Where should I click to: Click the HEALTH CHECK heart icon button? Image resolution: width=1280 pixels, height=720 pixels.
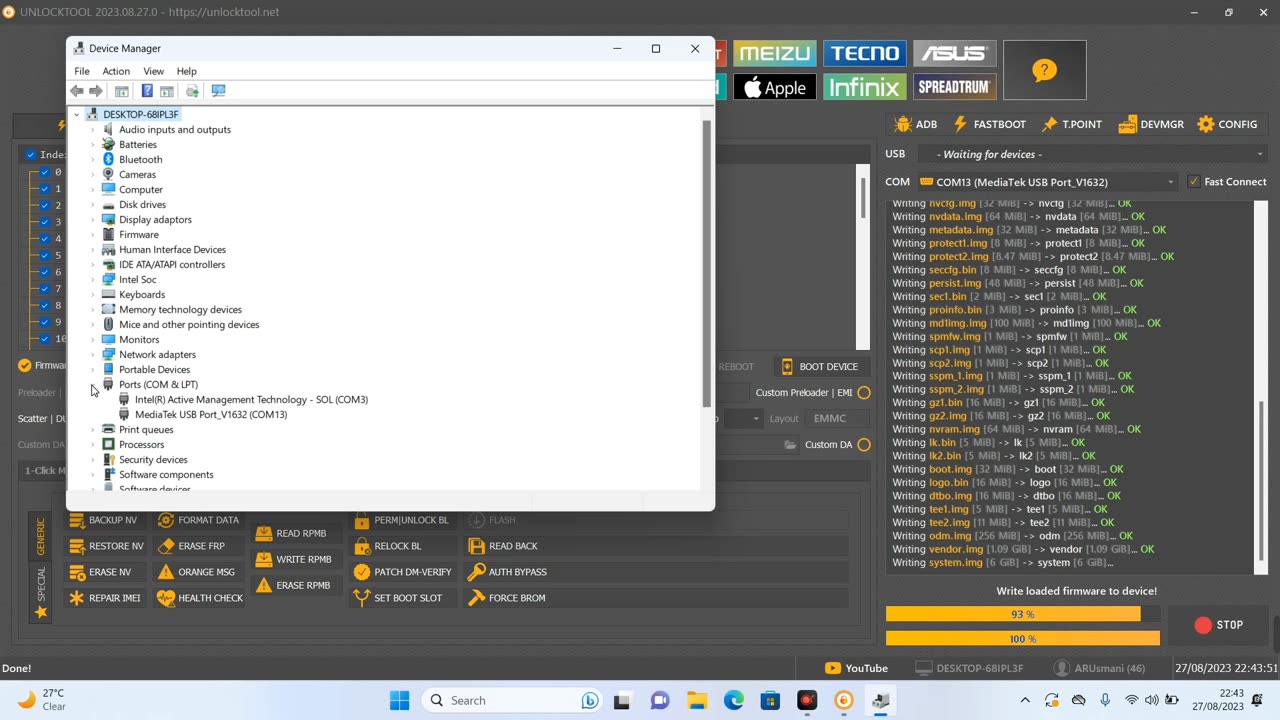click(200, 598)
